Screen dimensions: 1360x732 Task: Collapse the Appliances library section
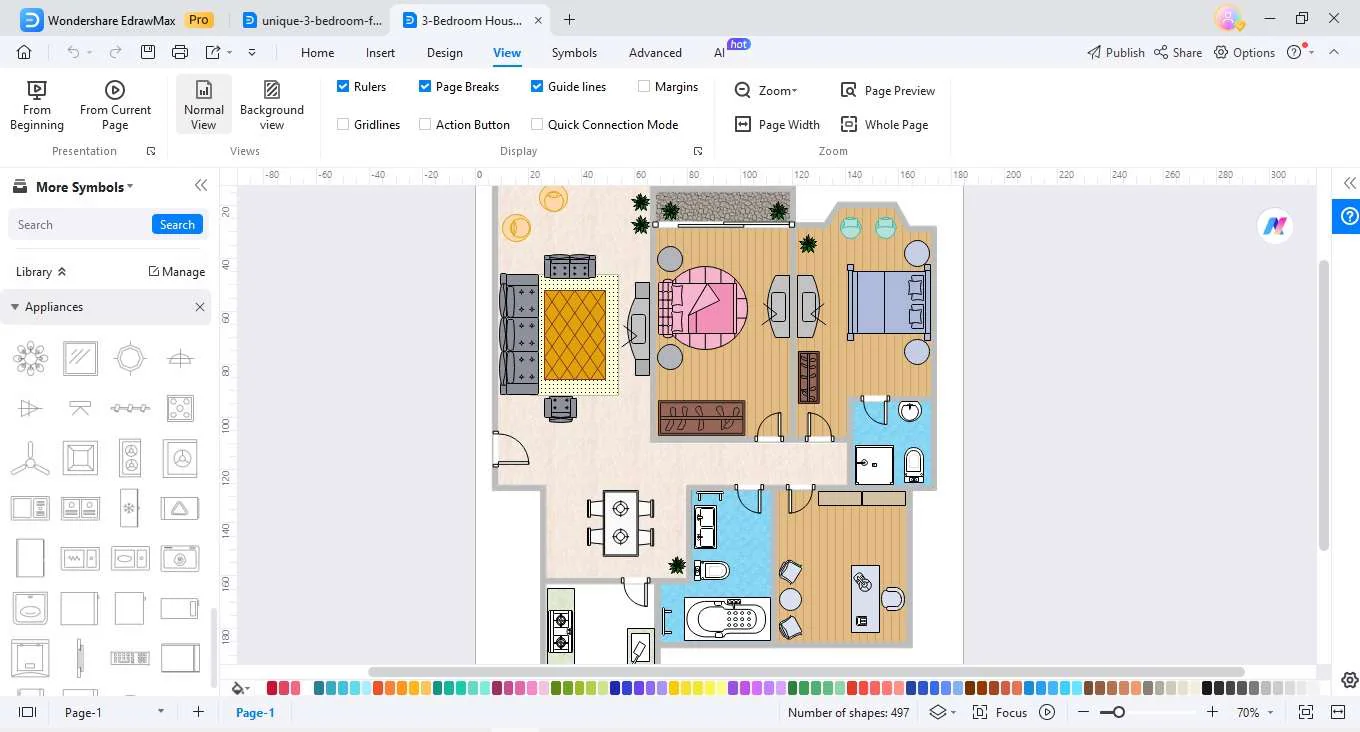[x=15, y=307]
